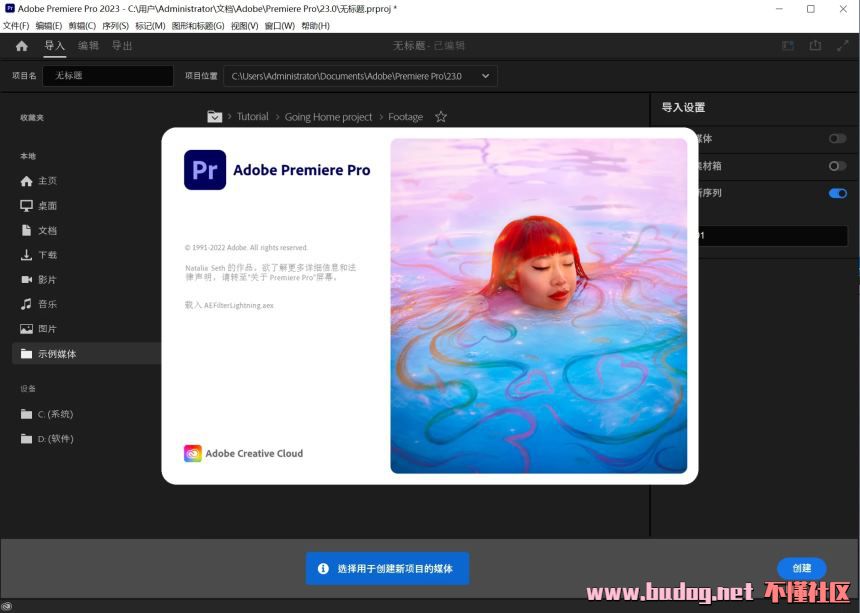Select 文档 label in the sidebar
The height and width of the screenshot is (613, 860).
47,230
